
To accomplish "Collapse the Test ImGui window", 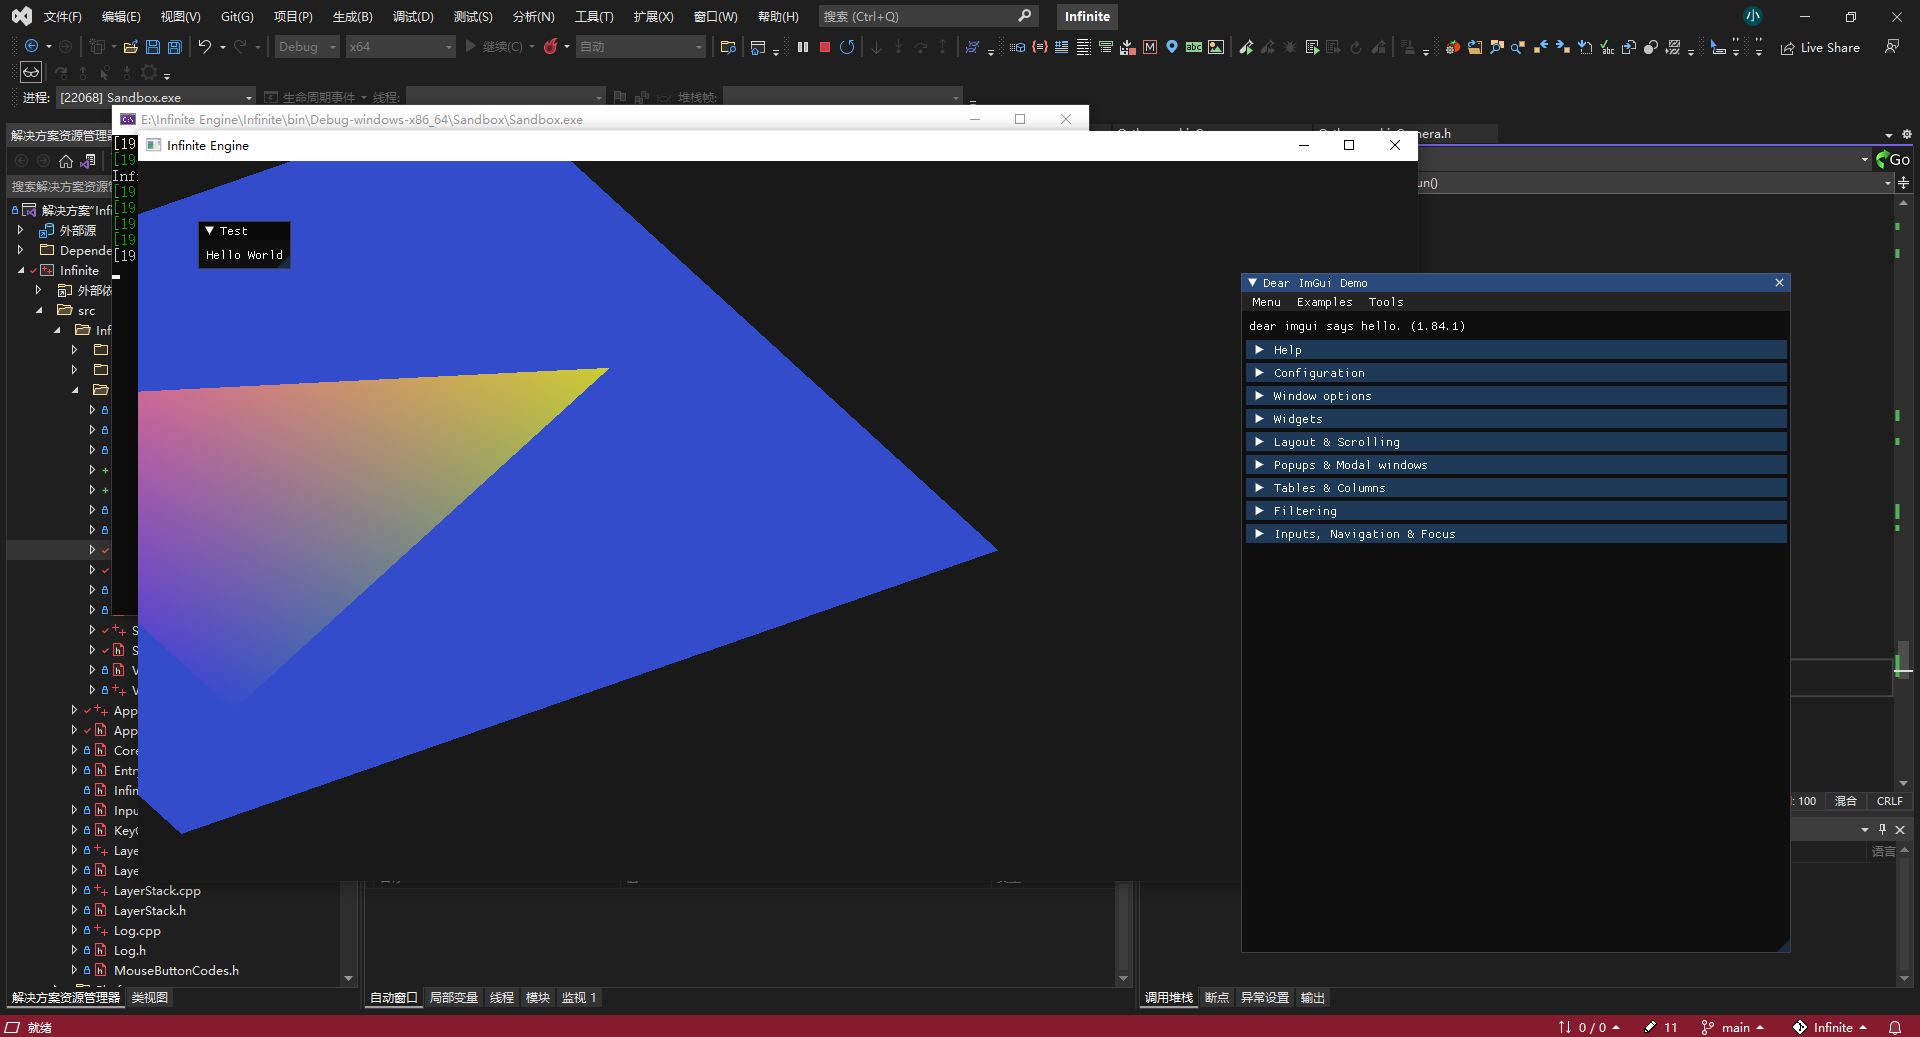I will click(x=210, y=231).
